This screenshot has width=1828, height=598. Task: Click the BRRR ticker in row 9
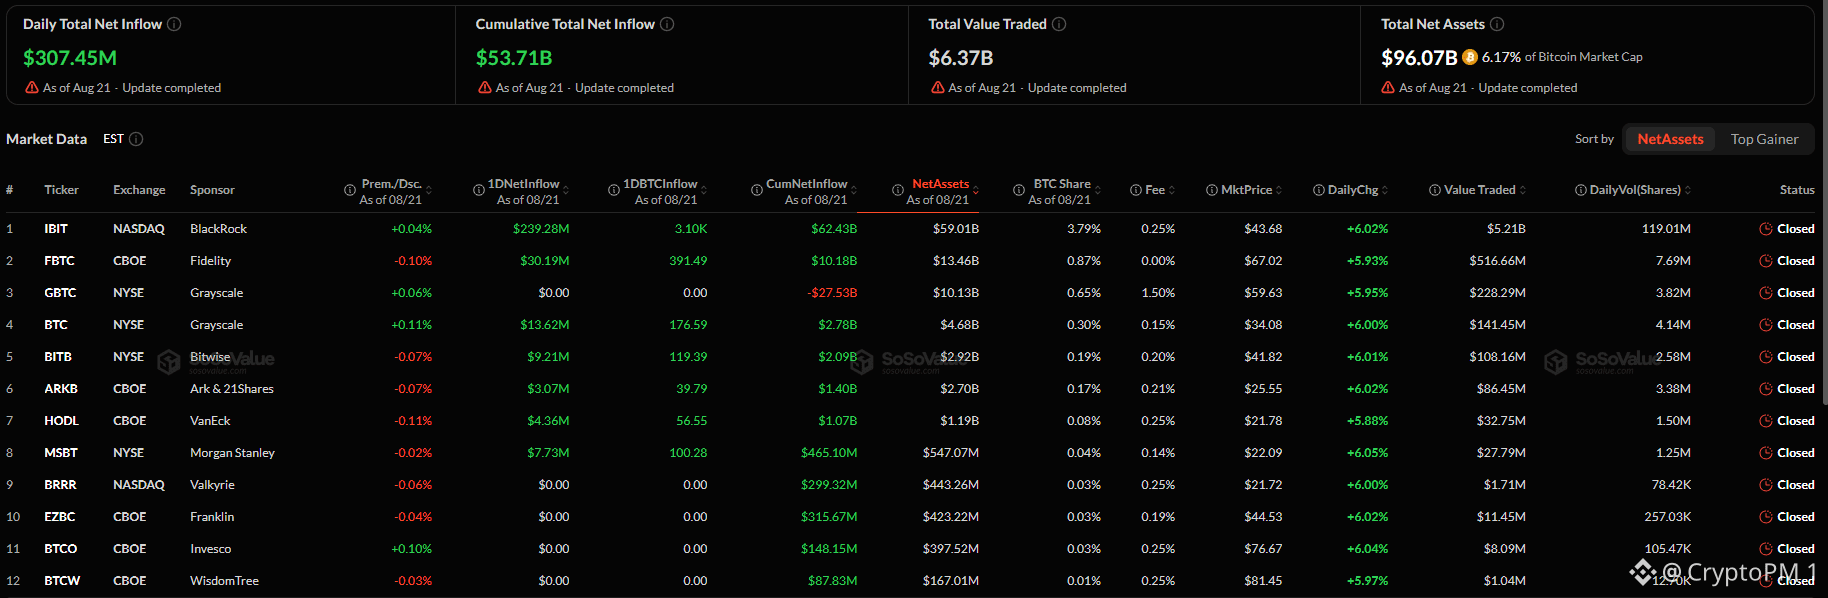(x=60, y=485)
